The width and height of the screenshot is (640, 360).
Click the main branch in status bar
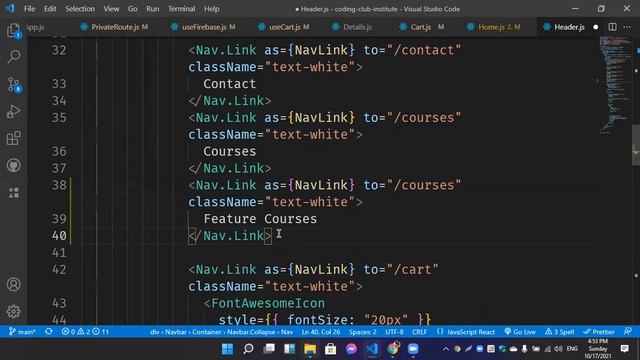pos(22,331)
